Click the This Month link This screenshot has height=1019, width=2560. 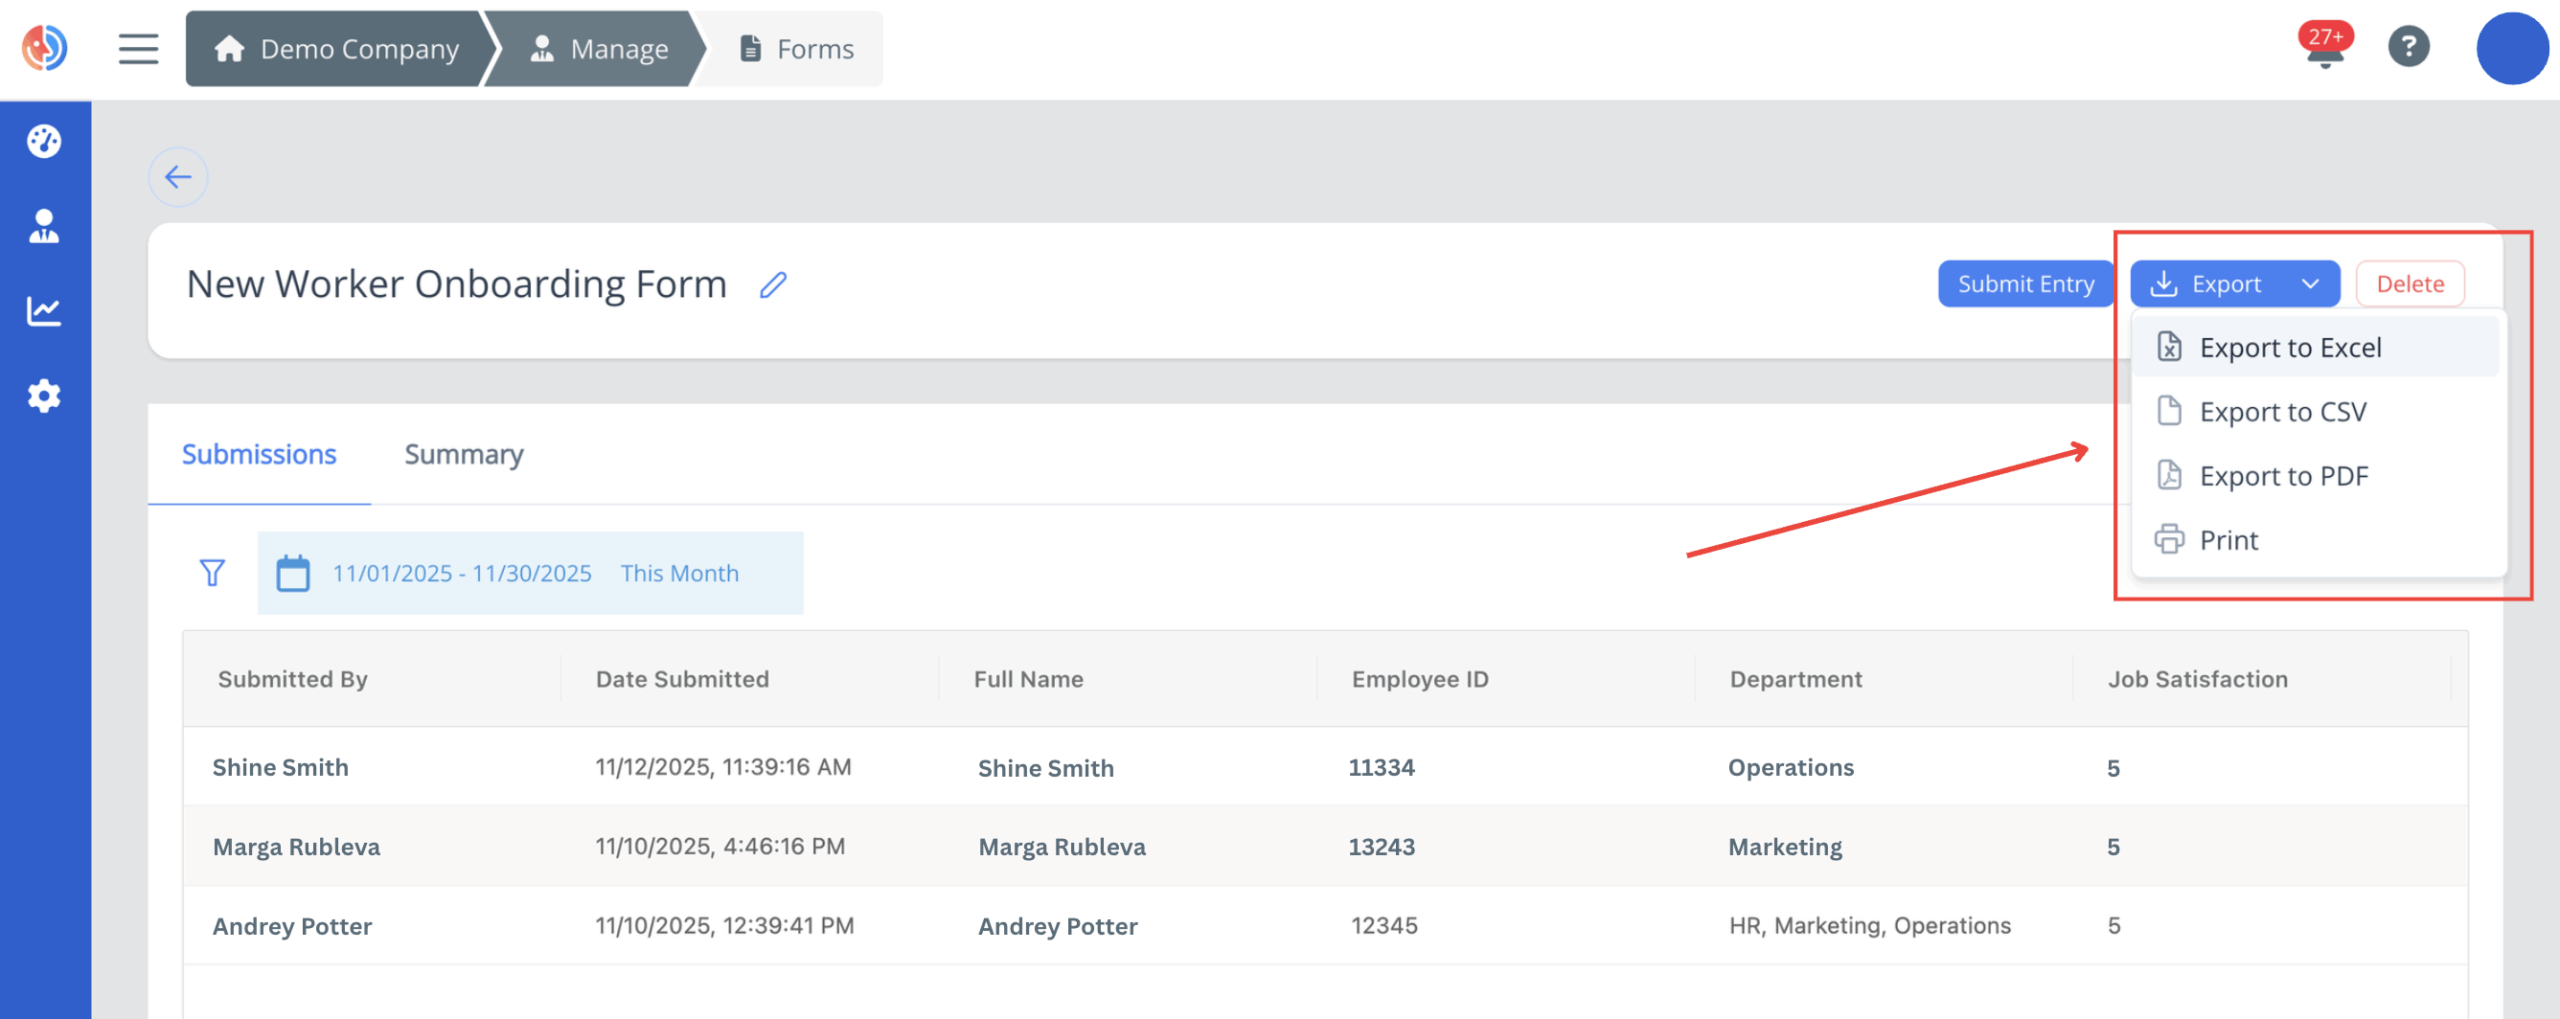pyautogui.click(x=680, y=572)
